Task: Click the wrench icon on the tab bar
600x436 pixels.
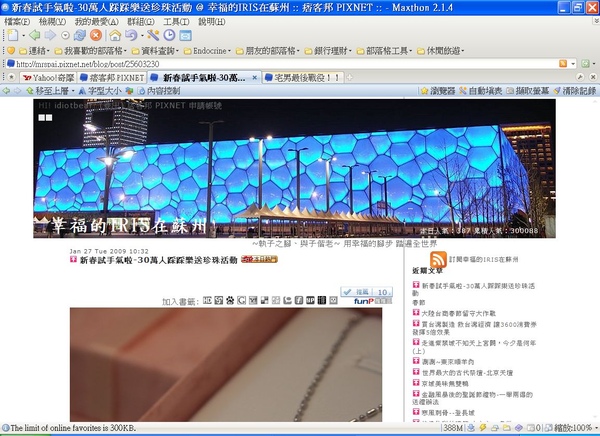Action: 580,77
